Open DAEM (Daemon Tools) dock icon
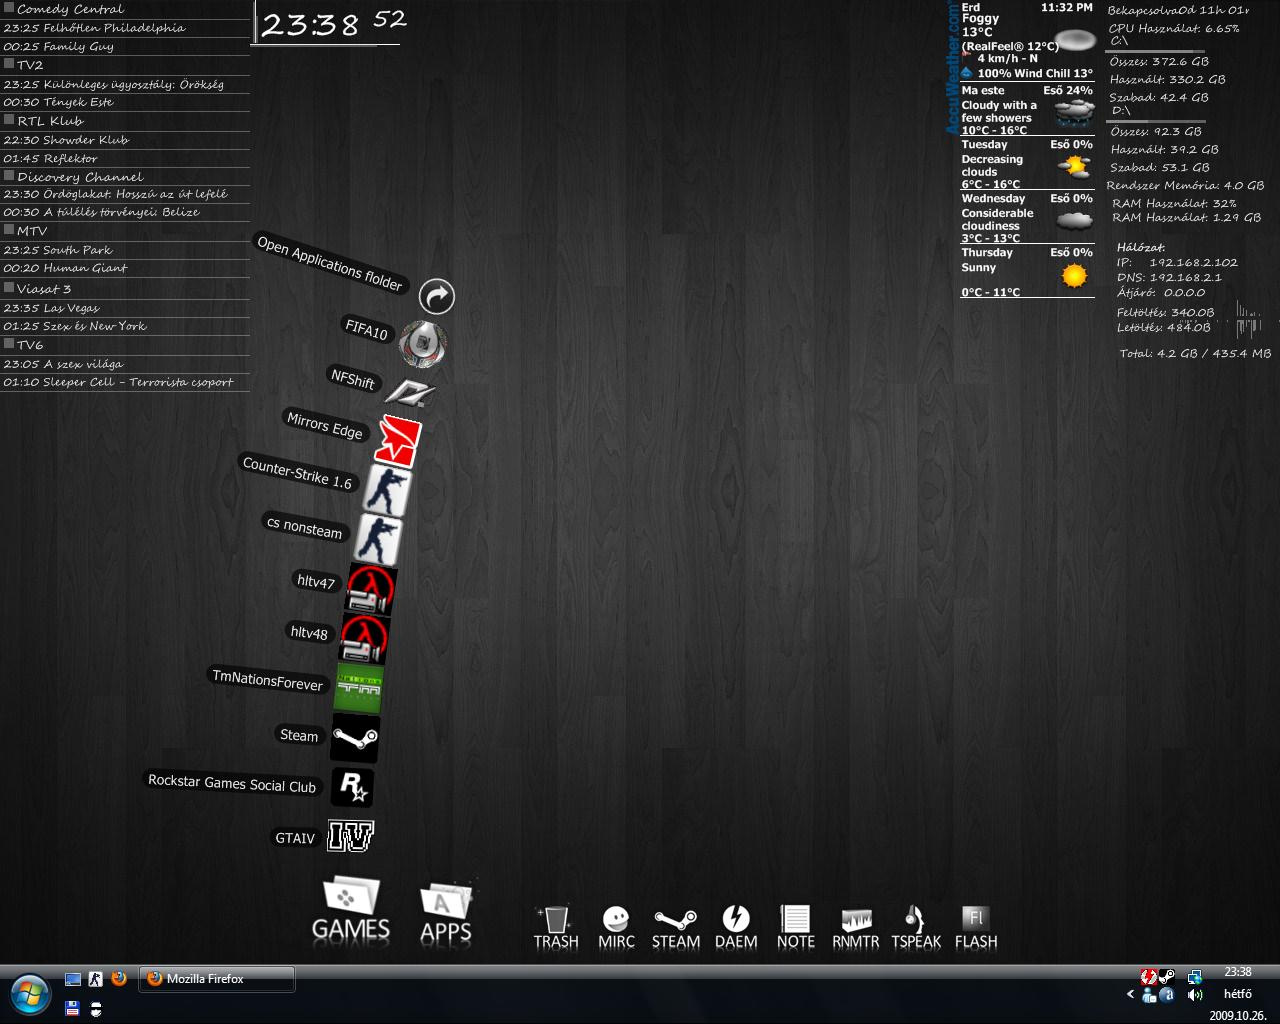 (x=736, y=927)
